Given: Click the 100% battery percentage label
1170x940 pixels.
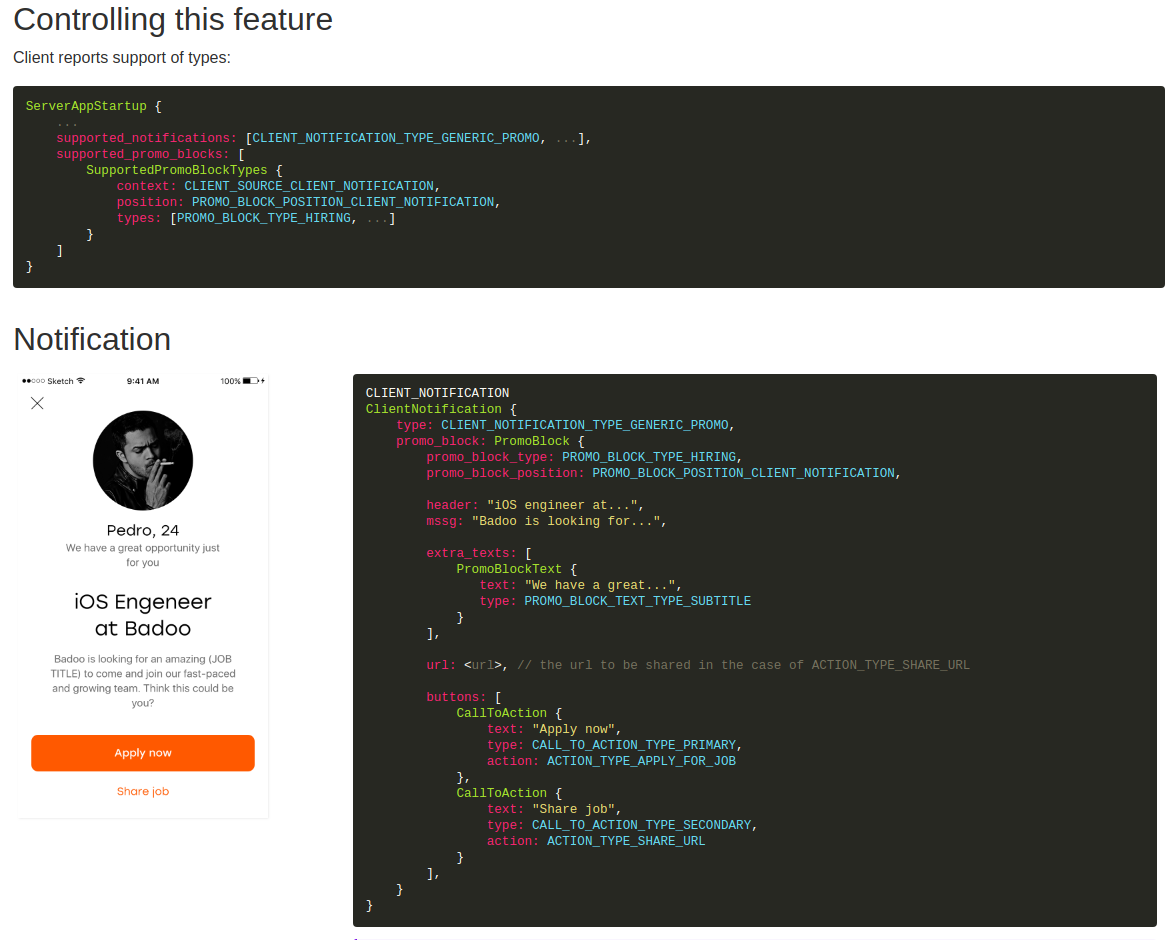Looking at the screenshot, I should [230, 381].
